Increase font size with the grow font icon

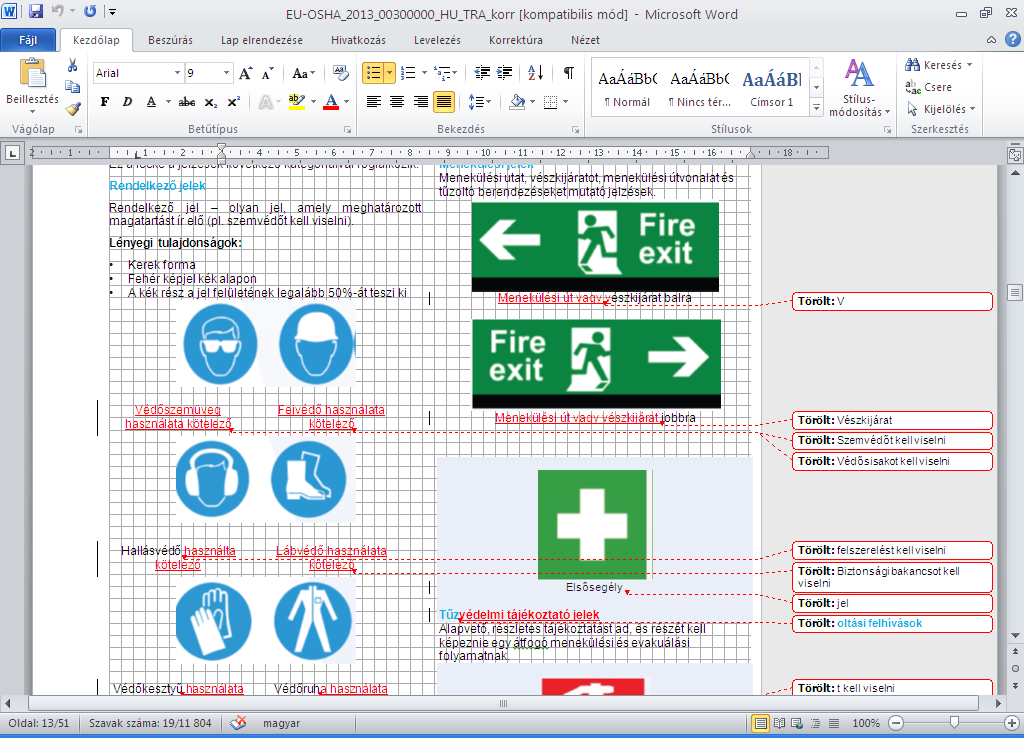click(246, 73)
